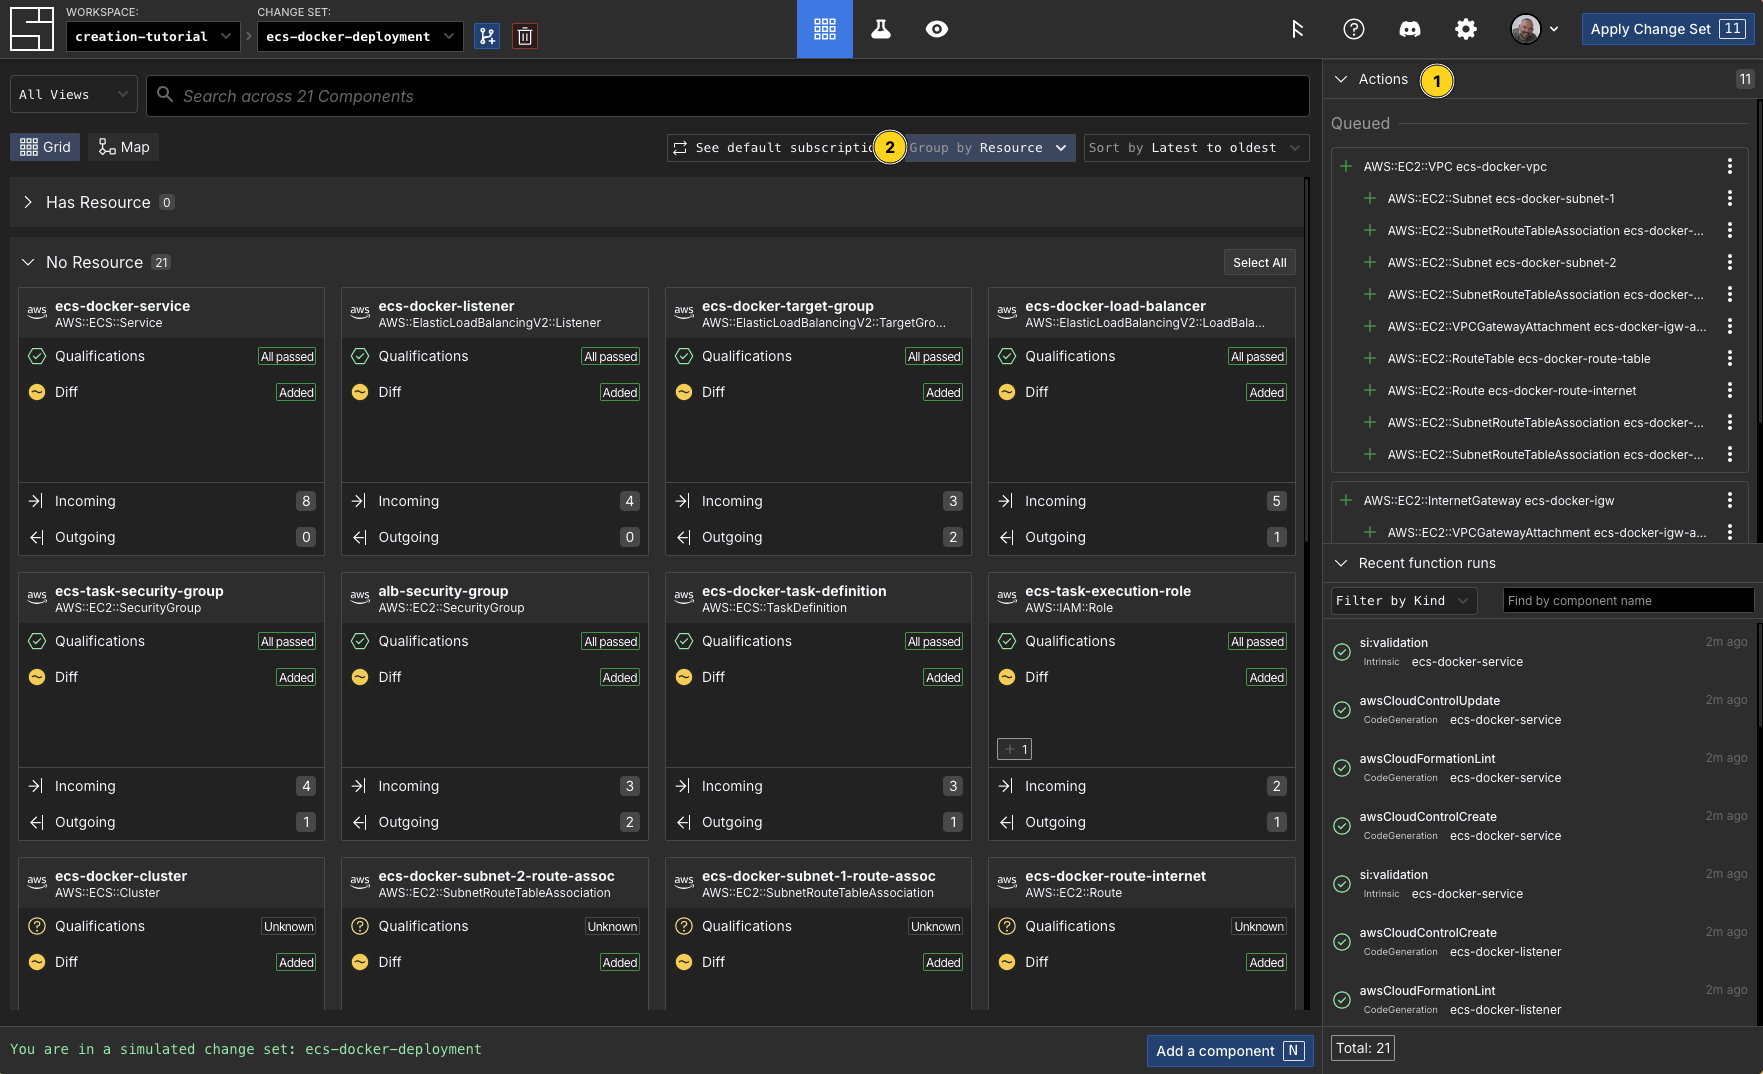1763x1074 pixels.
Task: Expand the Has Resource group
Action: 28,202
